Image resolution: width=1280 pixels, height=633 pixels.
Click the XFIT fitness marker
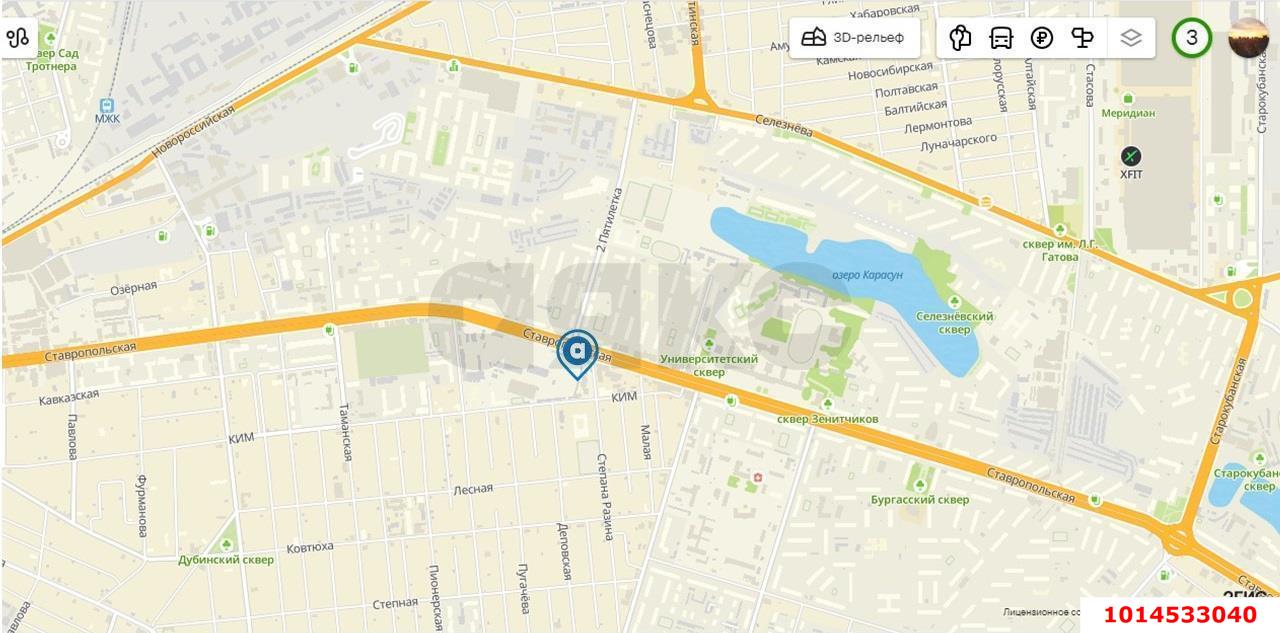[1131, 156]
